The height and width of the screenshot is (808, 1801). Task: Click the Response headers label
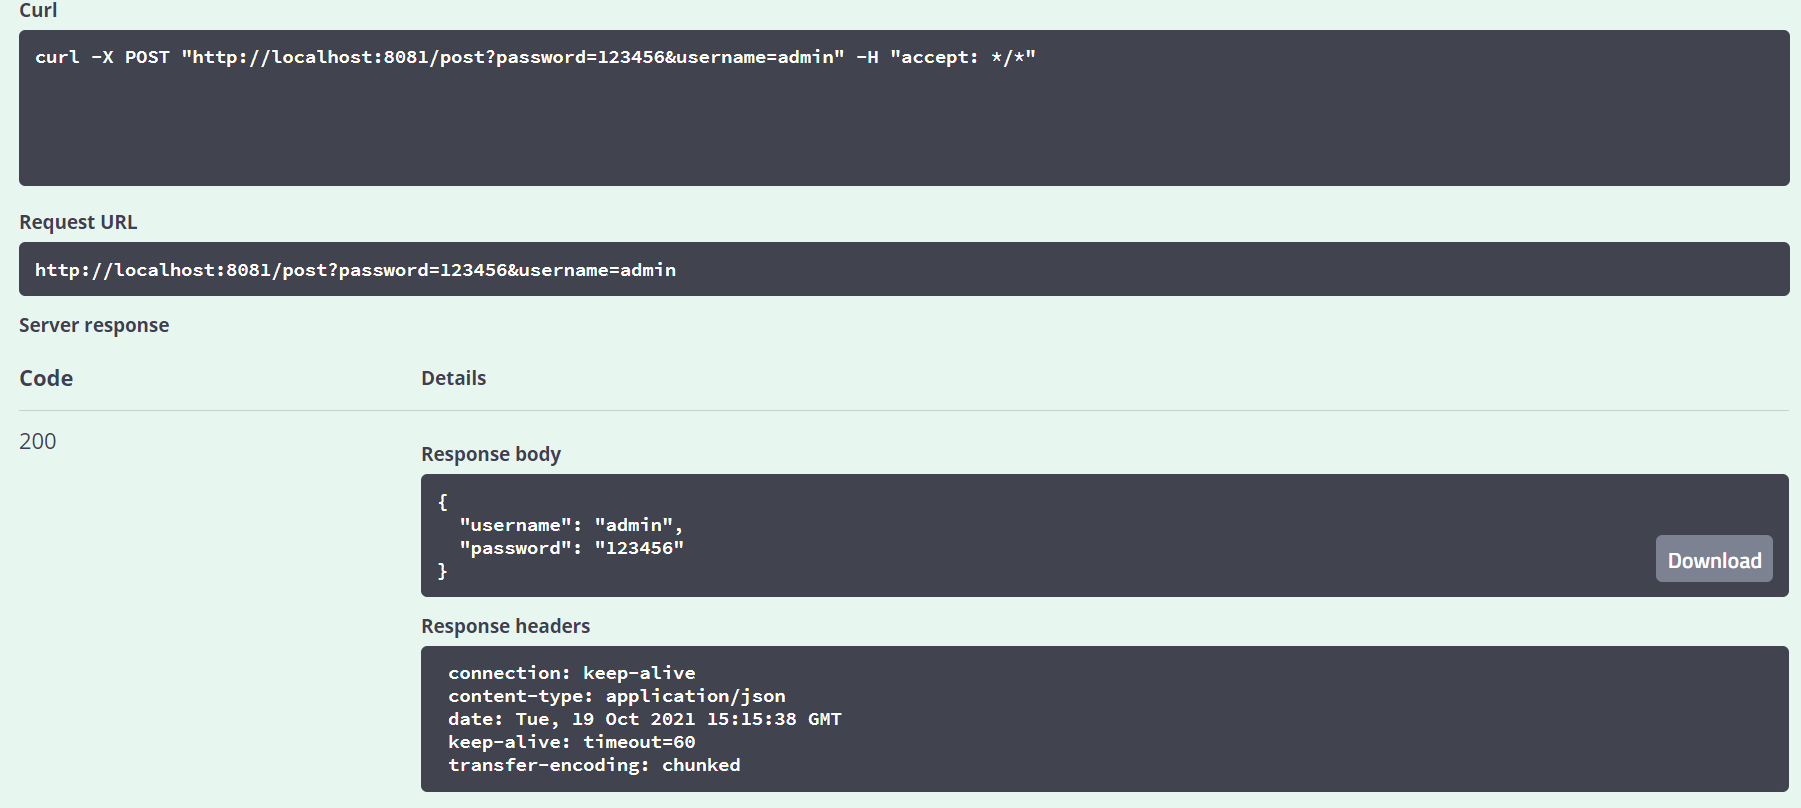click(505, 626)
